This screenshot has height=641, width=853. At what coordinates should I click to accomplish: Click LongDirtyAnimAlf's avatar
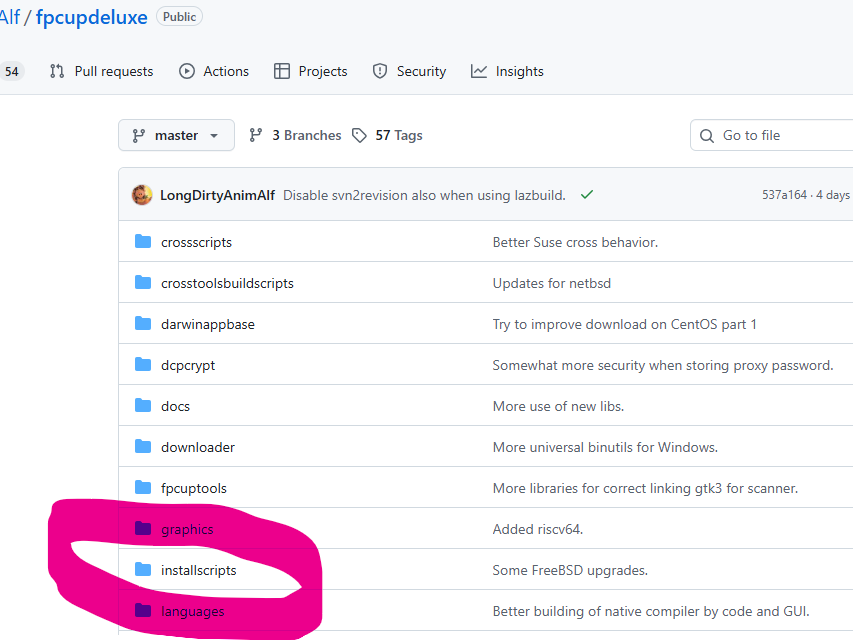(141, 195)
